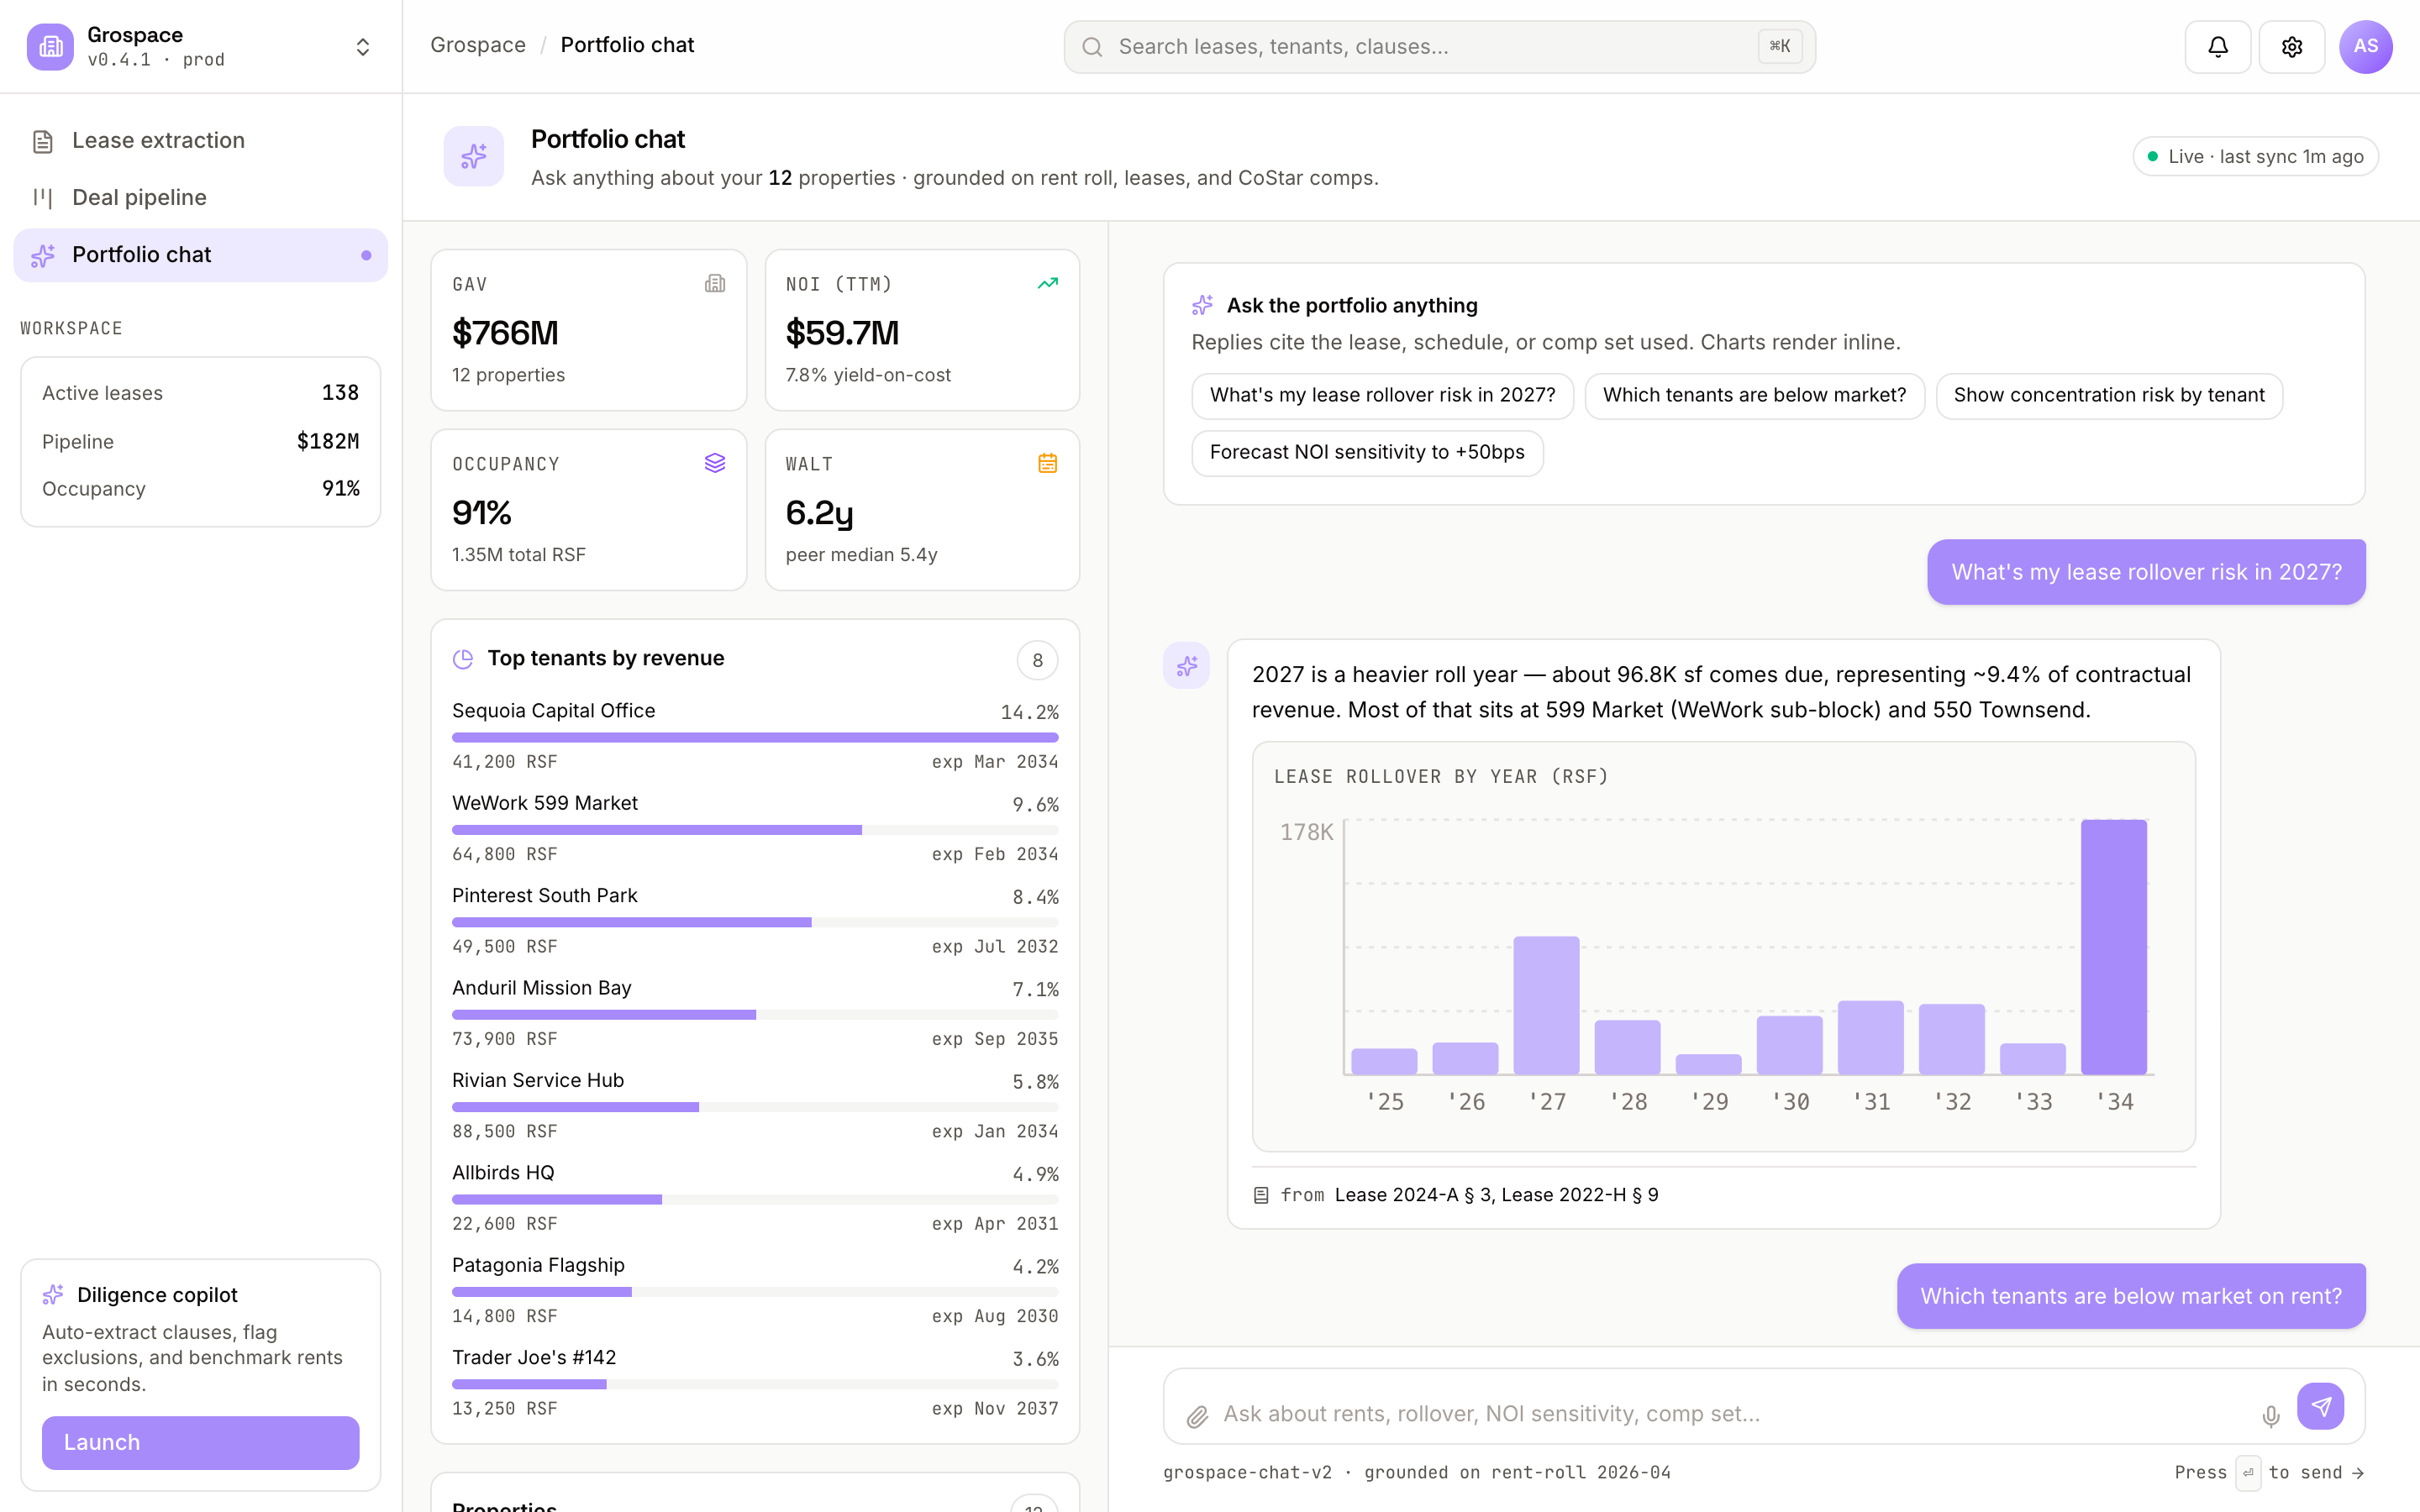
Task: Click the Grospace building logo icon
Action: [50, 47]
